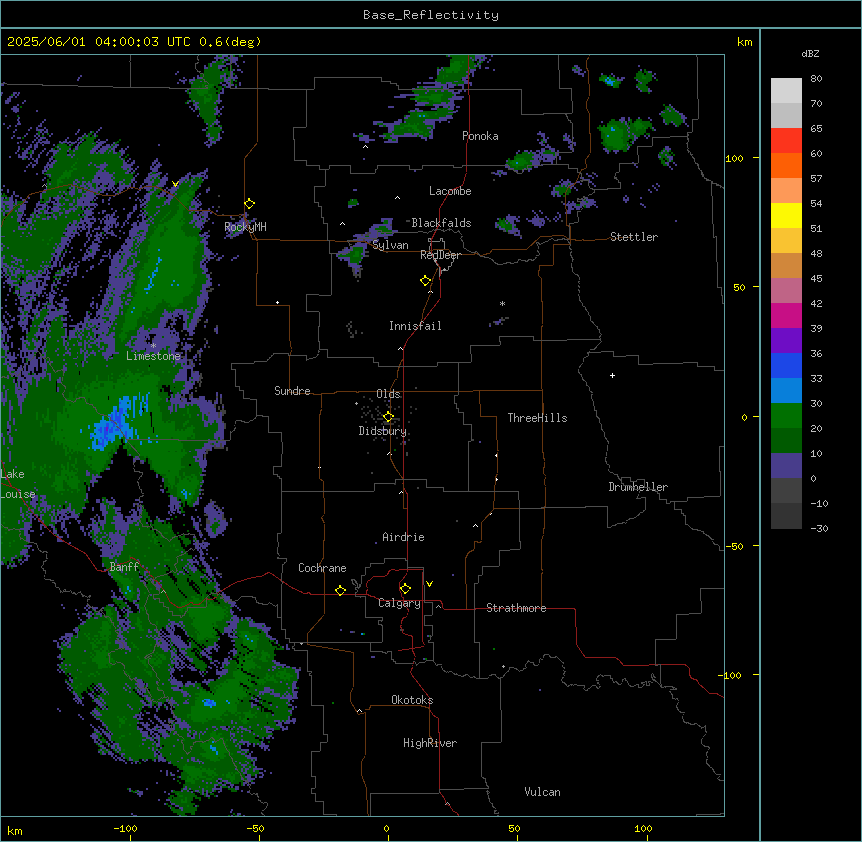This screenshot has height=842, width=862.
Task: Click the white plus marker north of Drumheller
Action: (612, 375)
